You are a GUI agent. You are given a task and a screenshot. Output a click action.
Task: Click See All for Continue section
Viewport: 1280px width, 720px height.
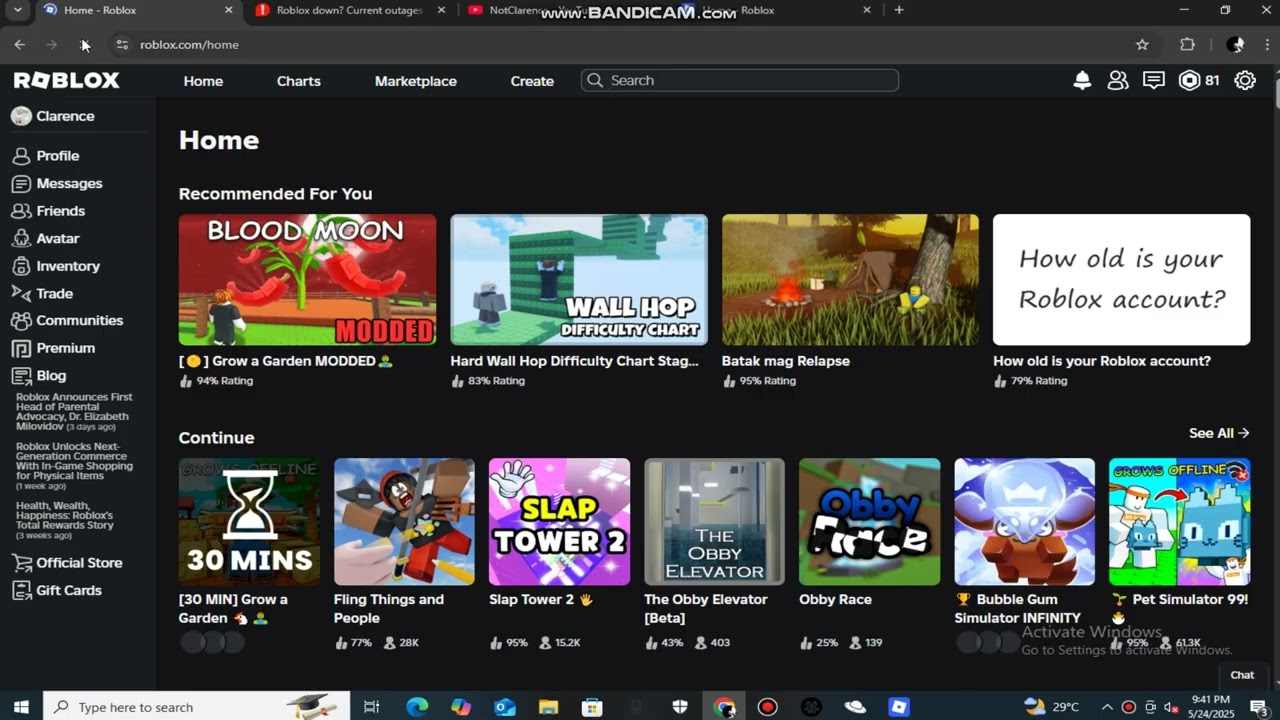(x=1219, y=433)
